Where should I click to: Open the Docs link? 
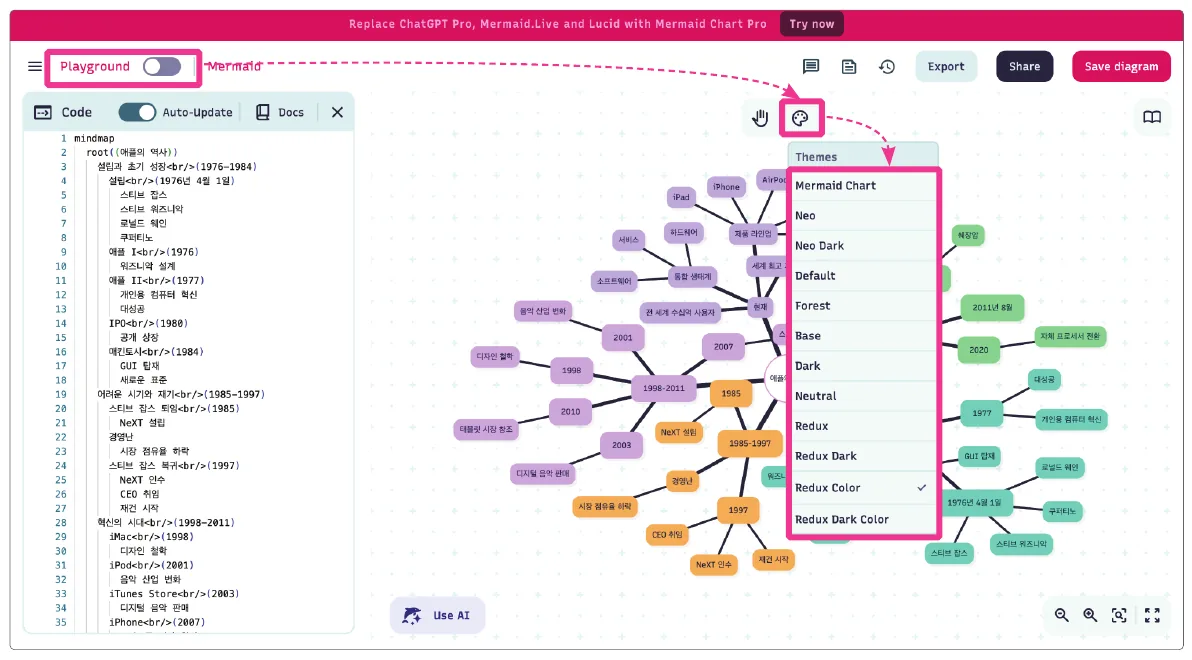280,113
